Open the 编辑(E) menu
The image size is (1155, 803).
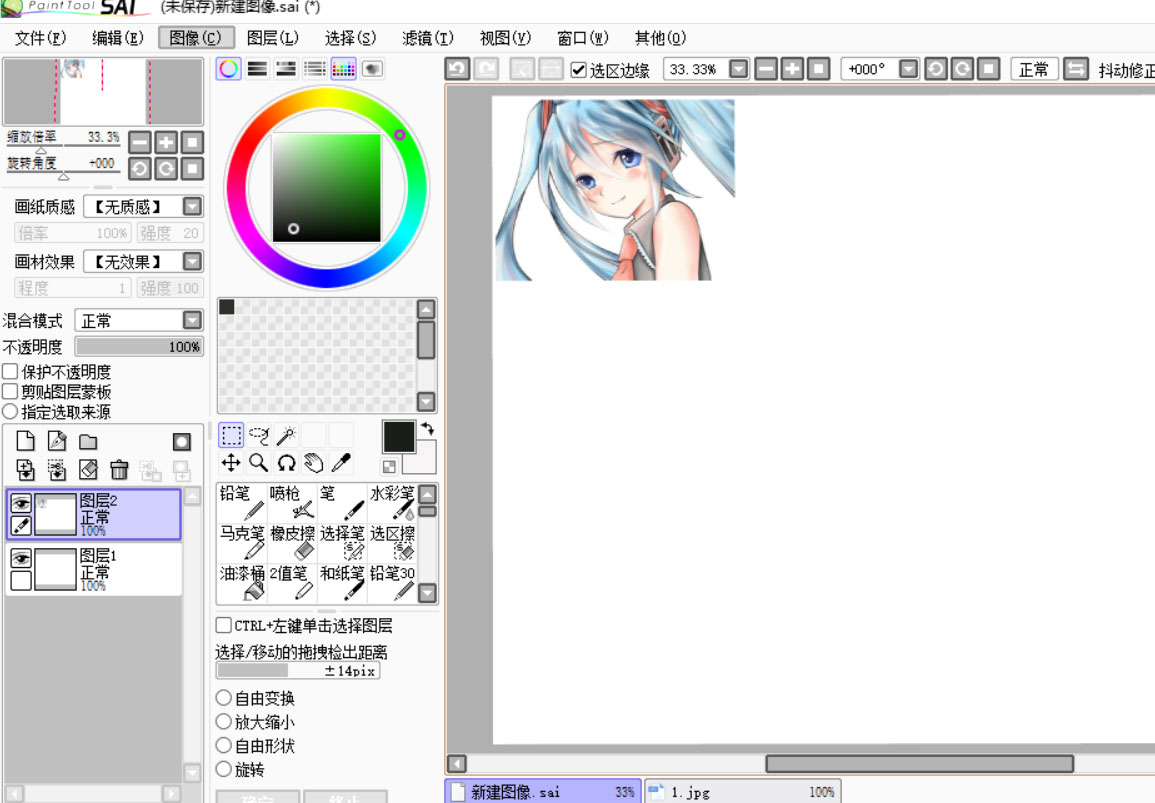click(x=117, y=38)
